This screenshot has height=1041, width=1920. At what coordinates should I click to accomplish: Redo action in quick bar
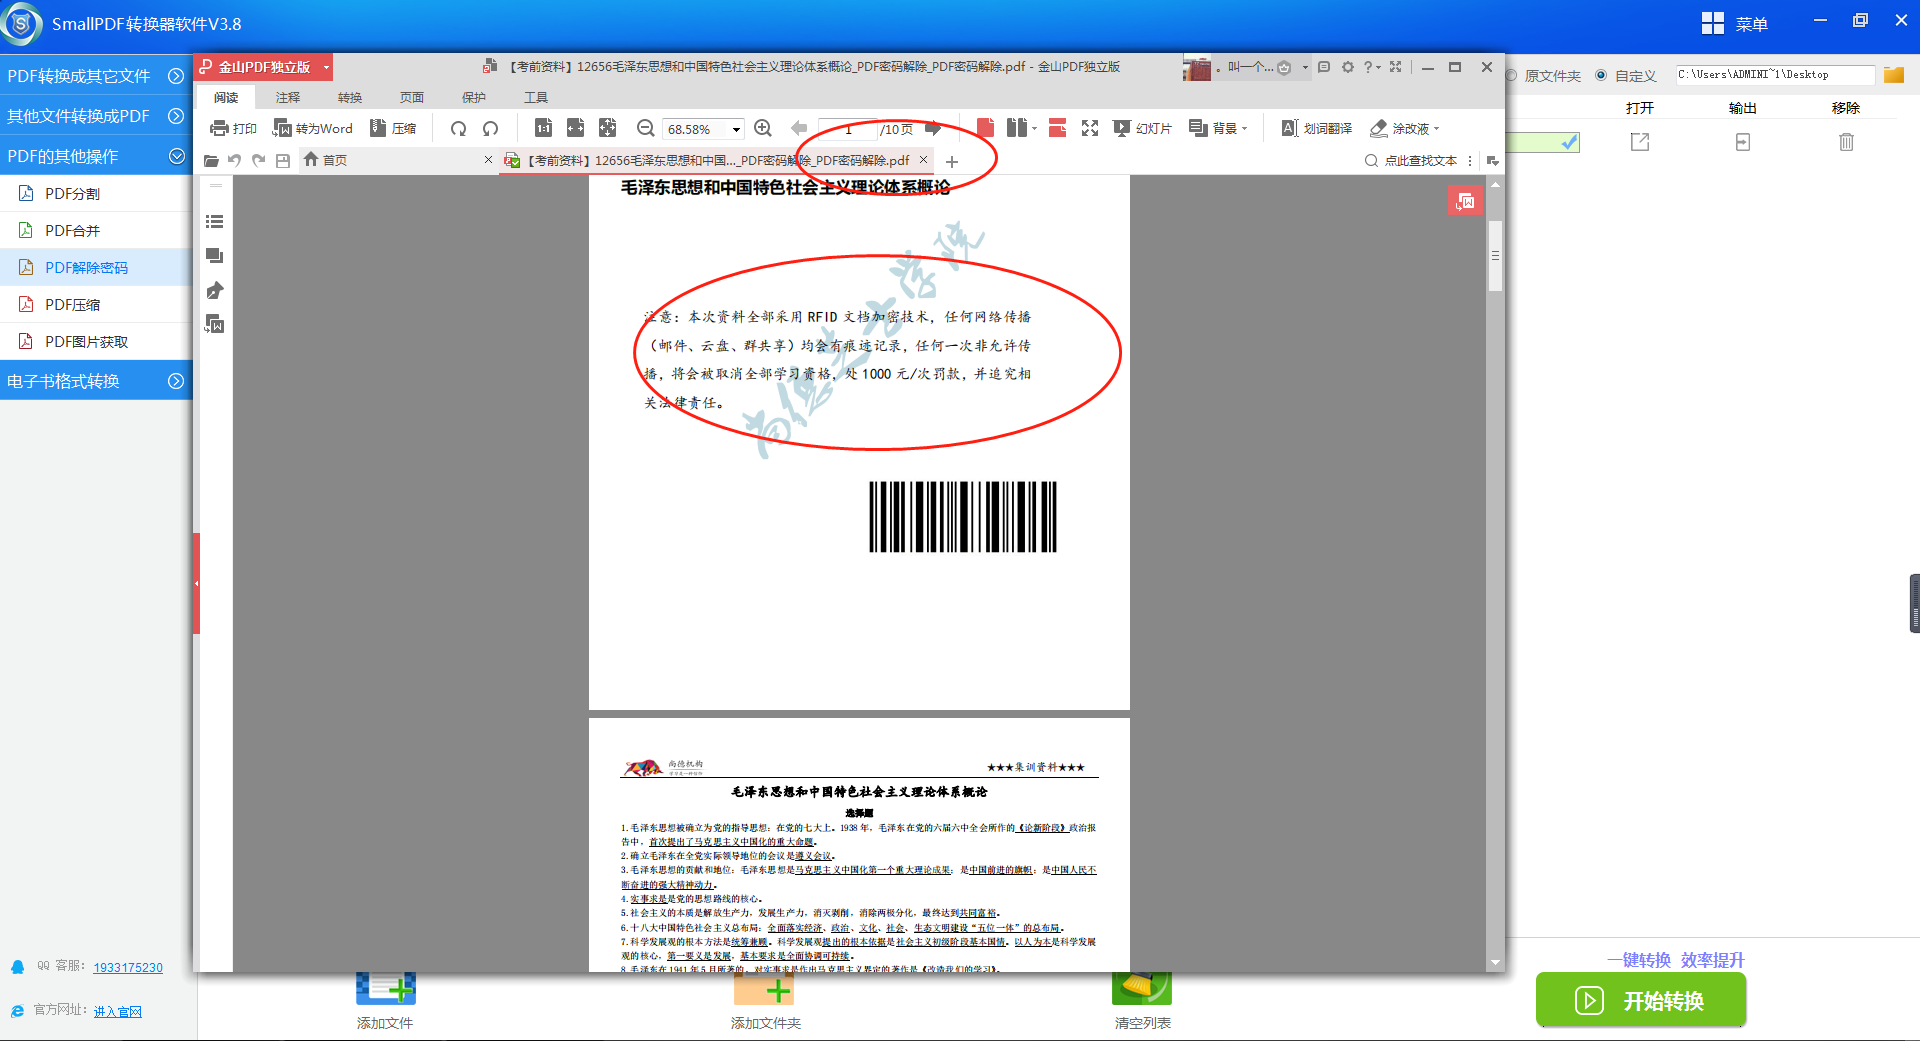[259, 160]
